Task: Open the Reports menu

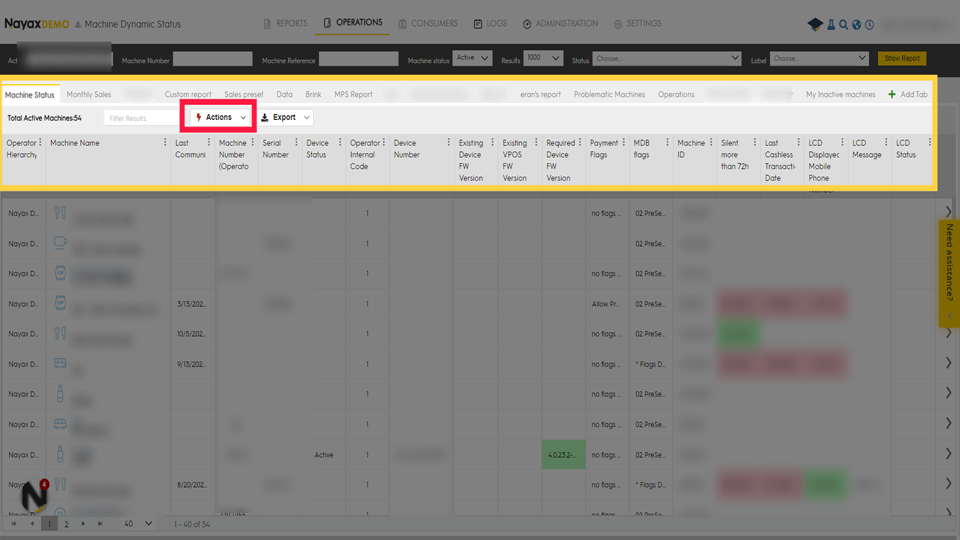Action: [285, 24]
